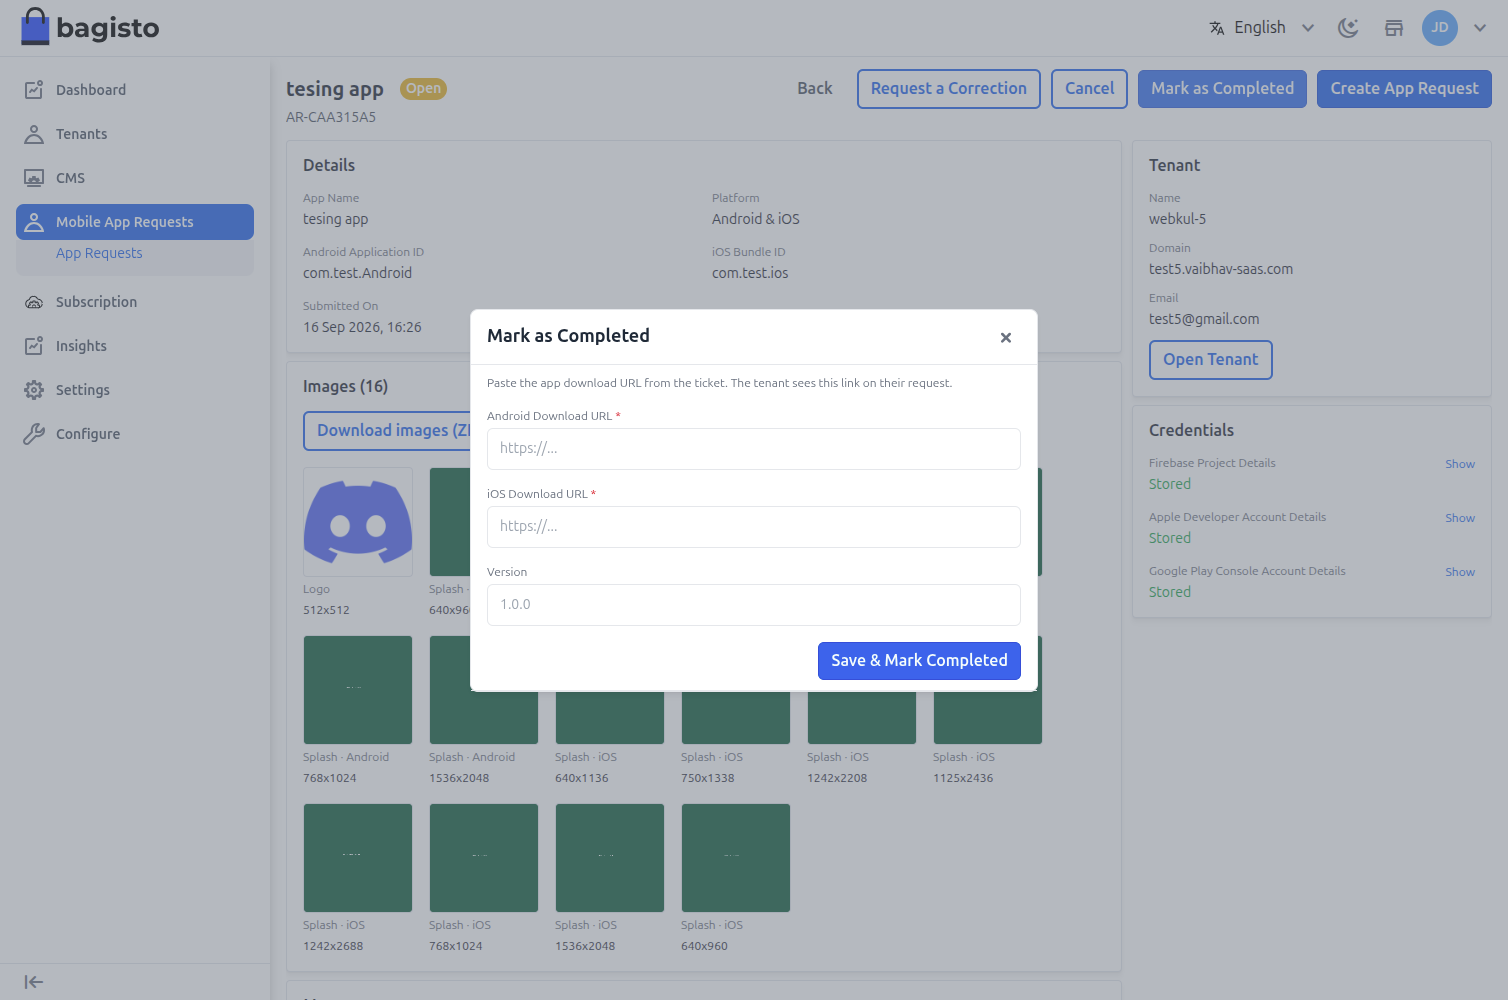Click the storefront visit-shop icon
Screen dimensions: 1508x1000
[x=1394, y=28]
